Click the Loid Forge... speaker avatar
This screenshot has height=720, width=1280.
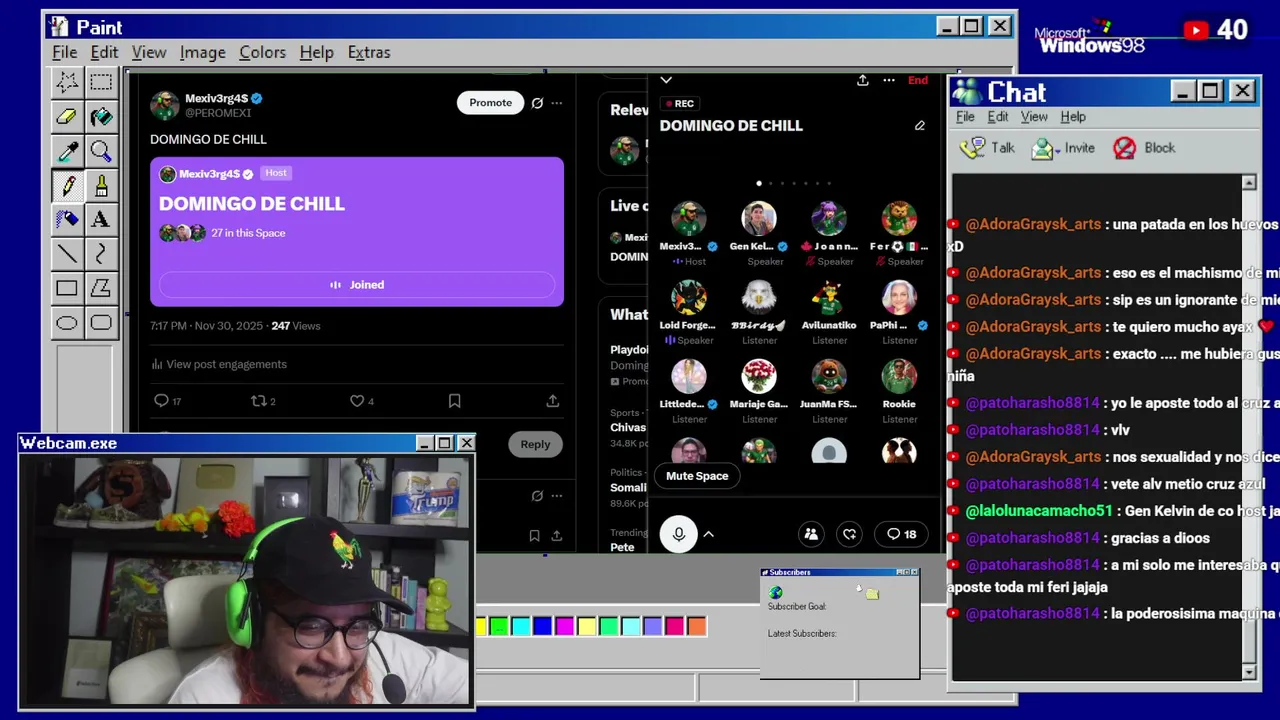tap(689, 297)
